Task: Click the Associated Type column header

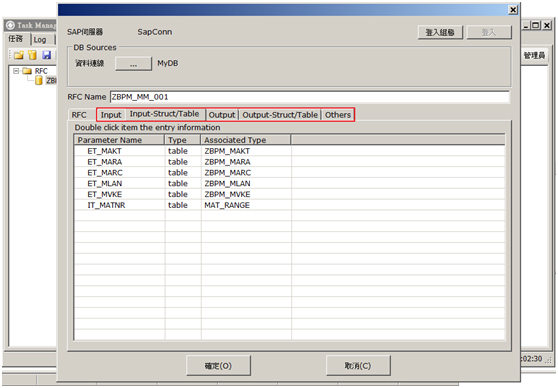Action: coord(246,140)
